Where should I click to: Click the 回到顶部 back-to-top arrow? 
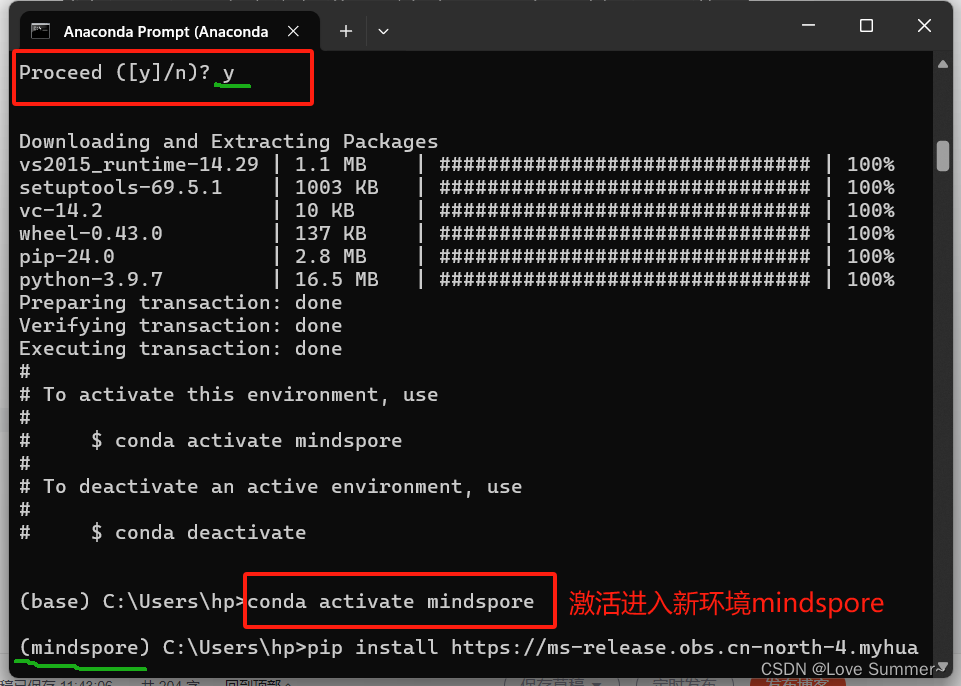point(258,681)
